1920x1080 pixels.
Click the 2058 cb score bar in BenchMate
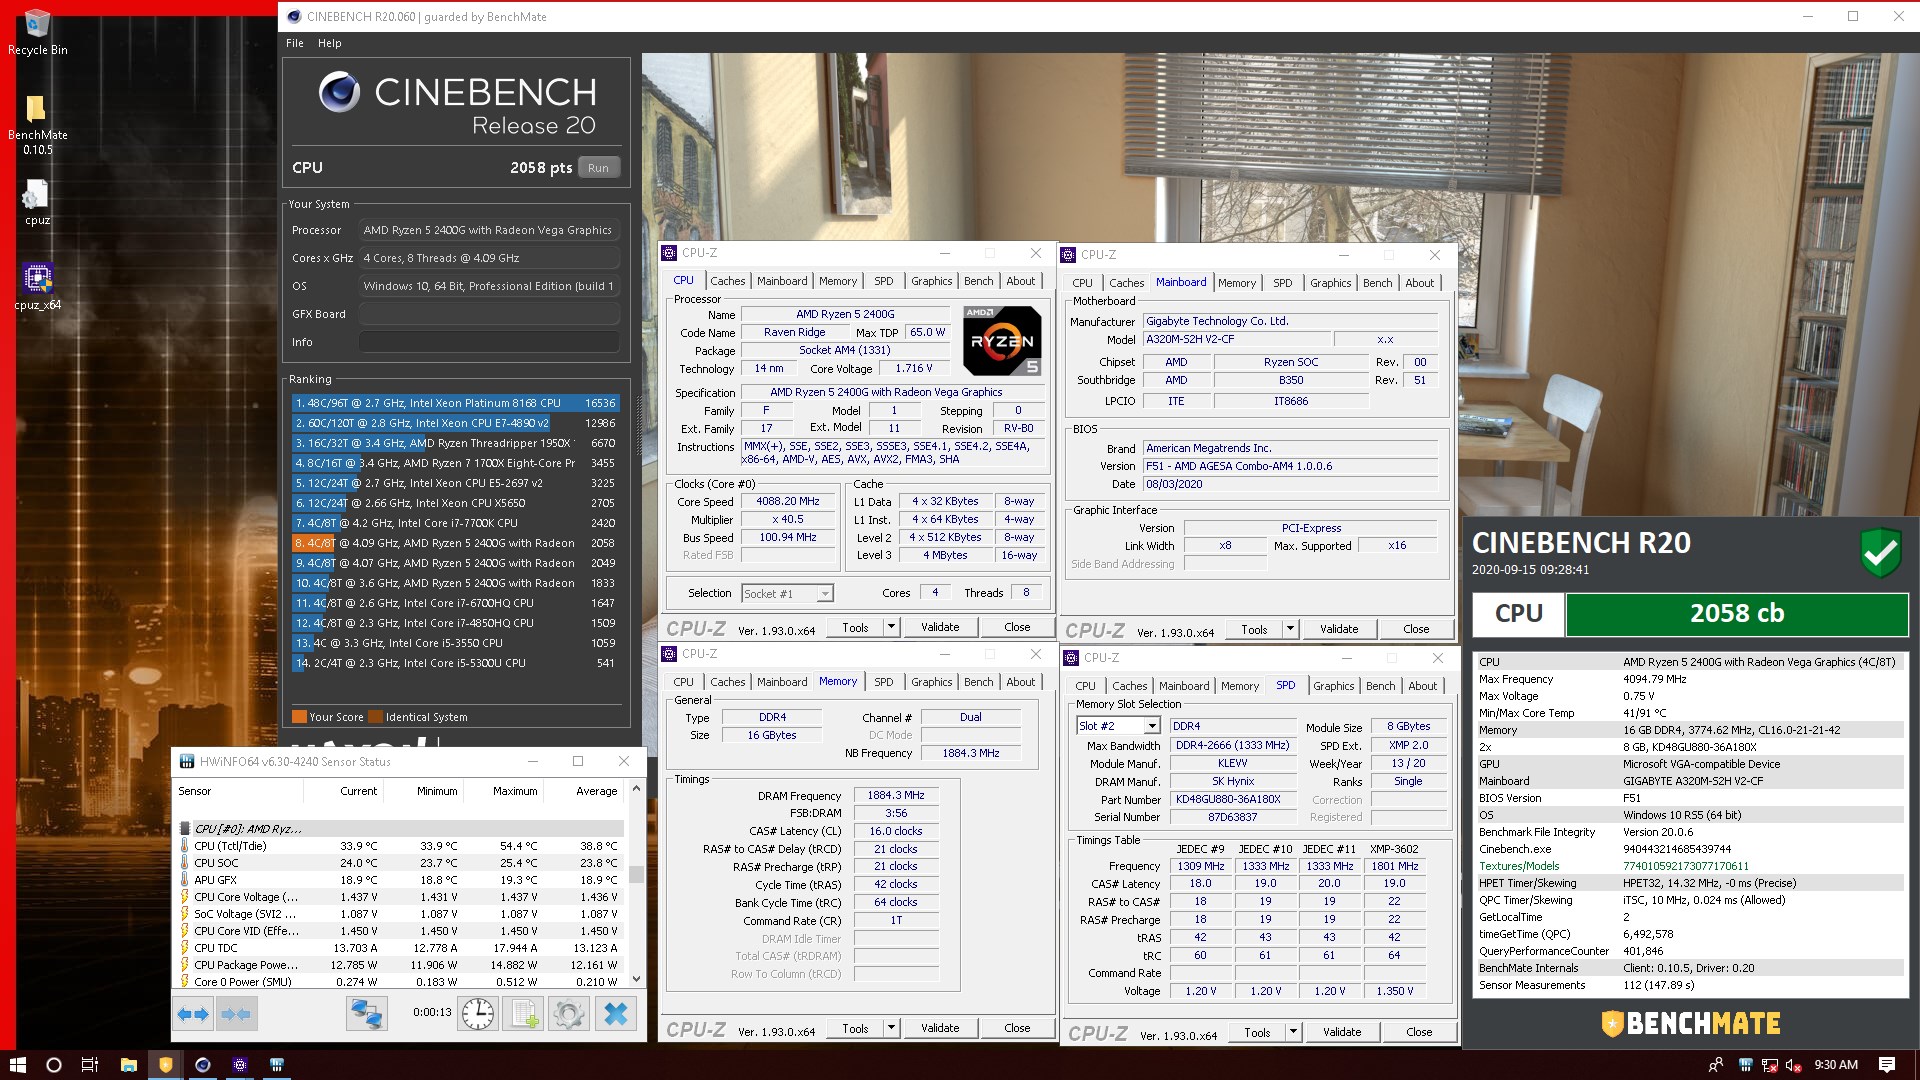1736,614
